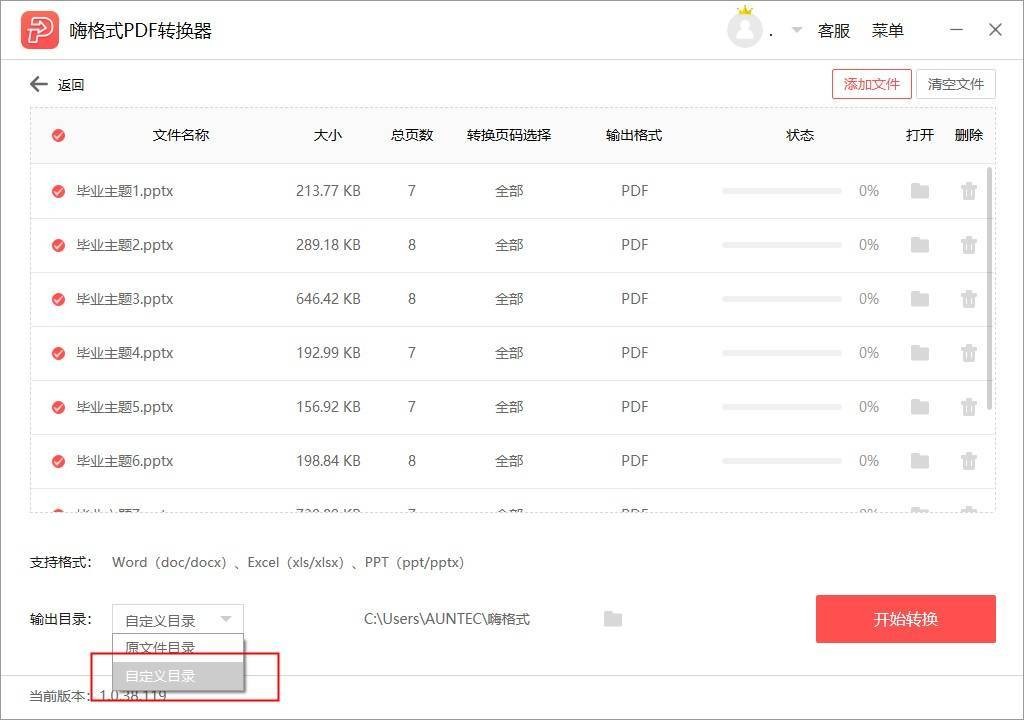Uncheck 毕业主题4.pptx
The width and height of the screenshot is (1024, 720).
coord(58,353)
